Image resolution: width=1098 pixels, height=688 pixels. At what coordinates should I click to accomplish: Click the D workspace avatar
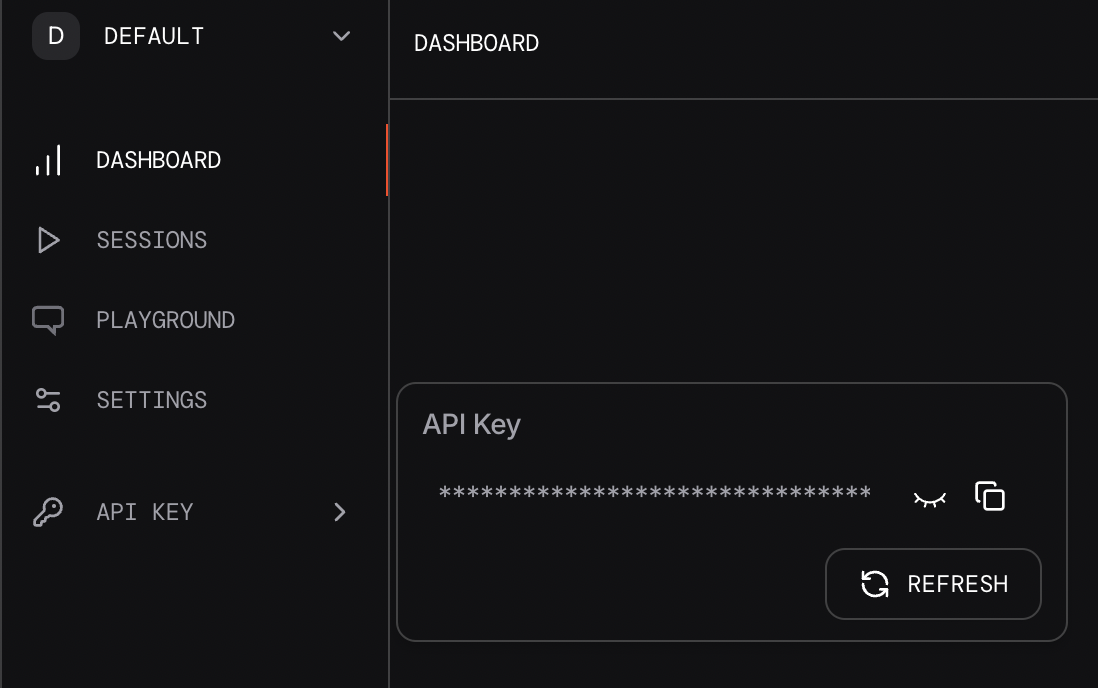click(56, 36)
